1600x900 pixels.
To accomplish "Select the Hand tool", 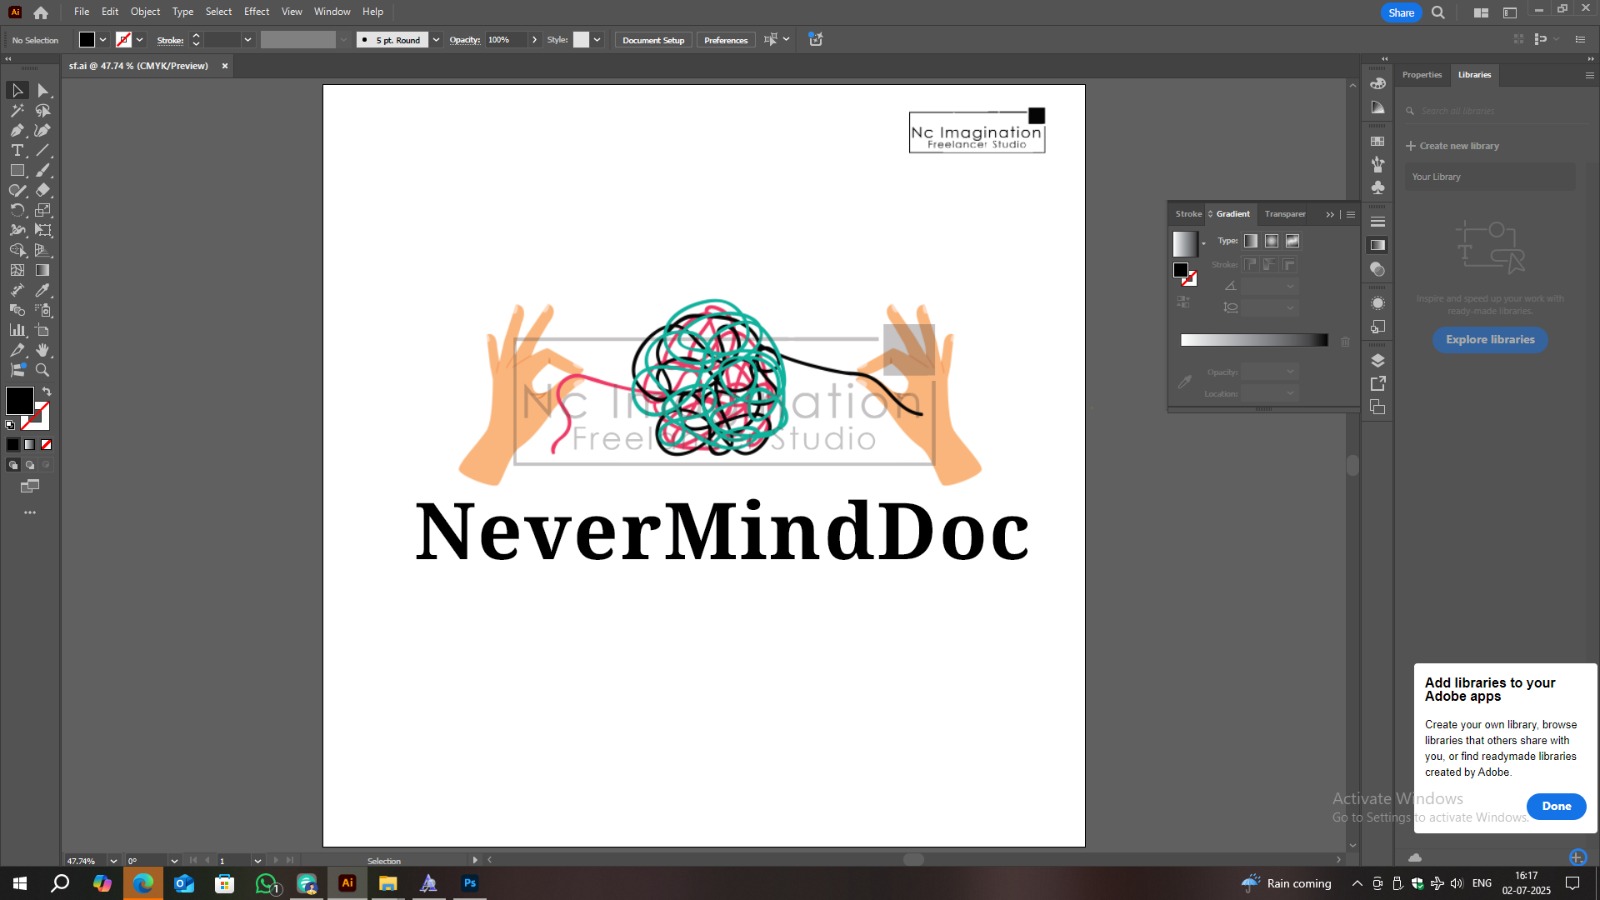I will [x=42, y=350].
